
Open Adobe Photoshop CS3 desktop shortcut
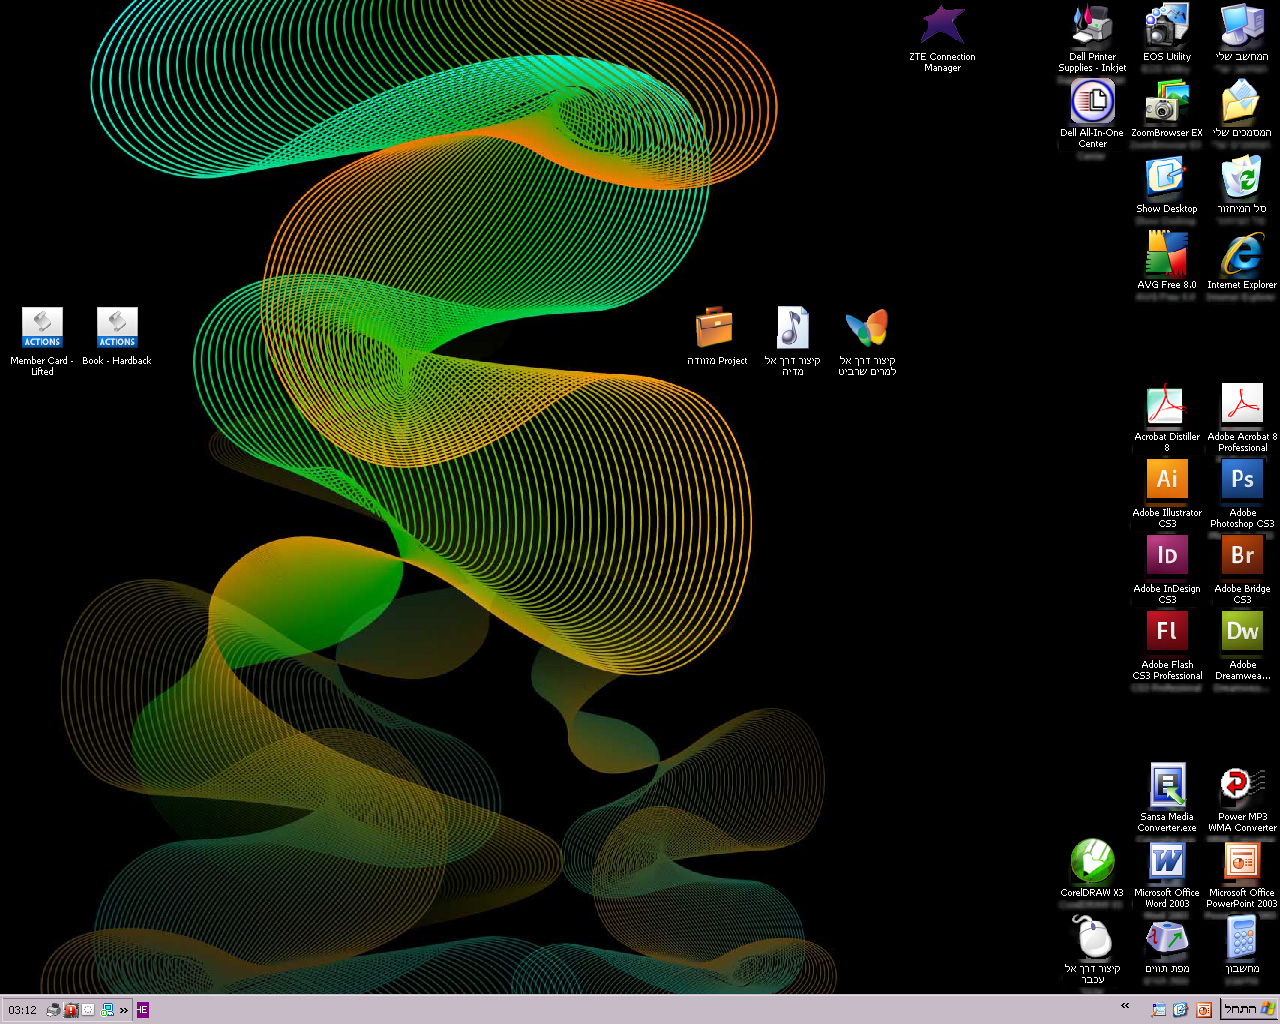(1242, 480)
